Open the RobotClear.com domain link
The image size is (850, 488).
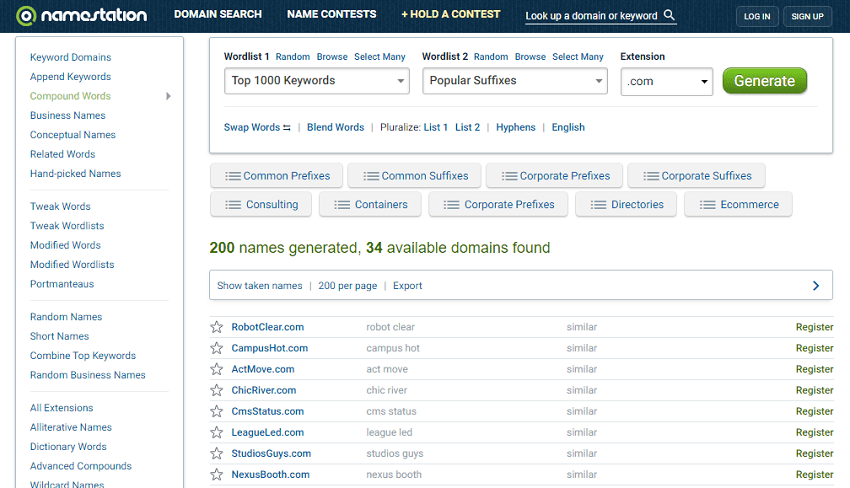click(x=268, y=327)
